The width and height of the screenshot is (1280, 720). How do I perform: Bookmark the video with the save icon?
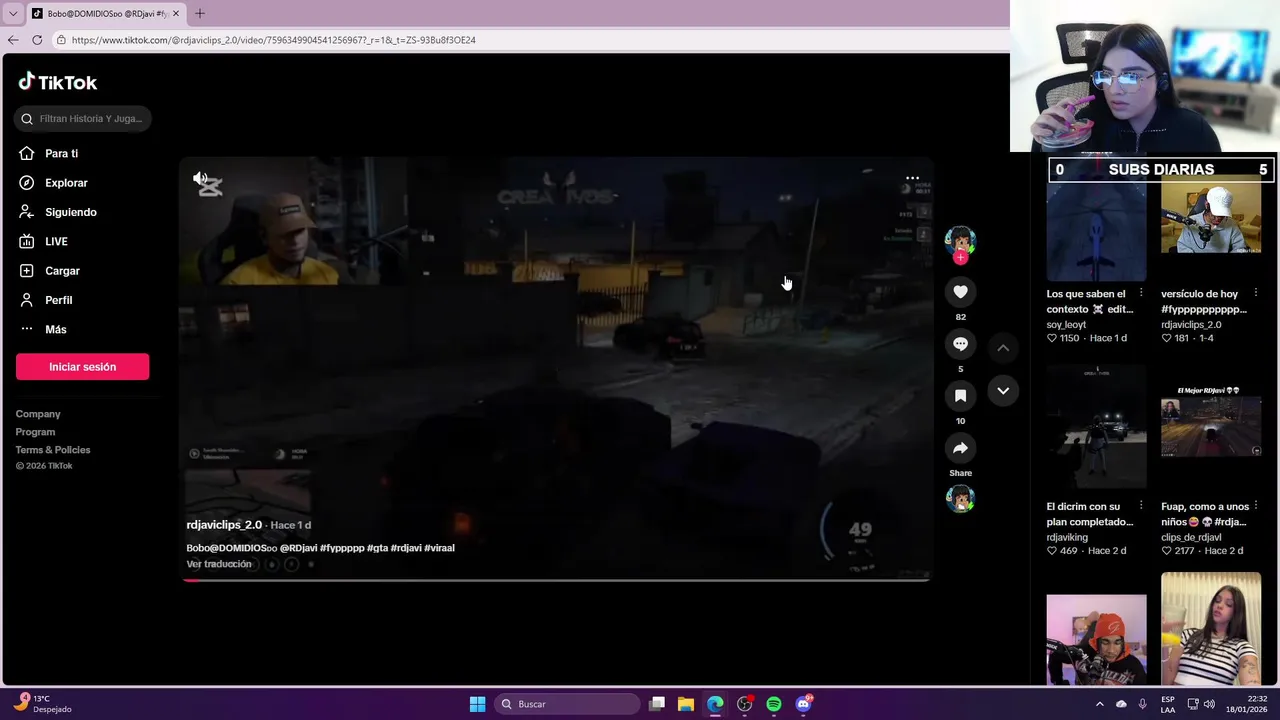coord(960,395)
